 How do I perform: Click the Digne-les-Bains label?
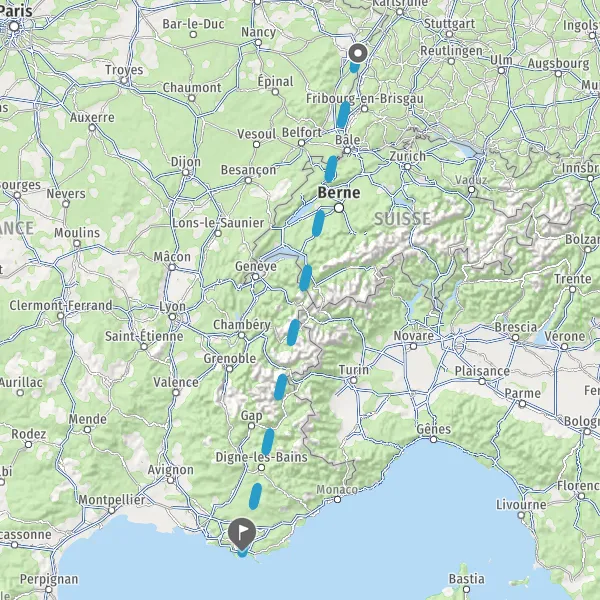click(261, 457)
